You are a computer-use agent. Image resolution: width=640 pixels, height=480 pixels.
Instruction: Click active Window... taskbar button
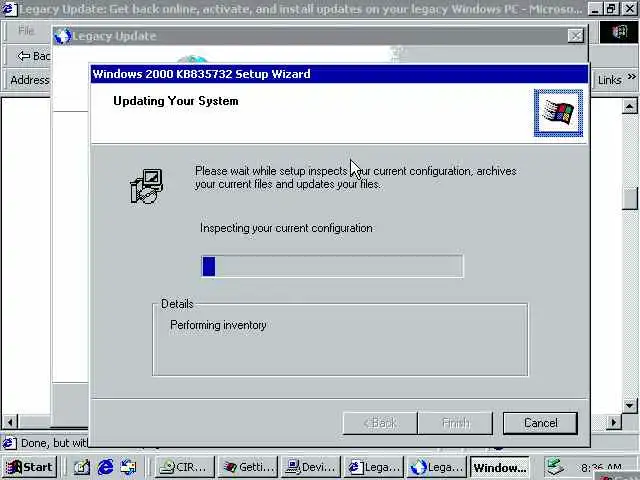500,467
